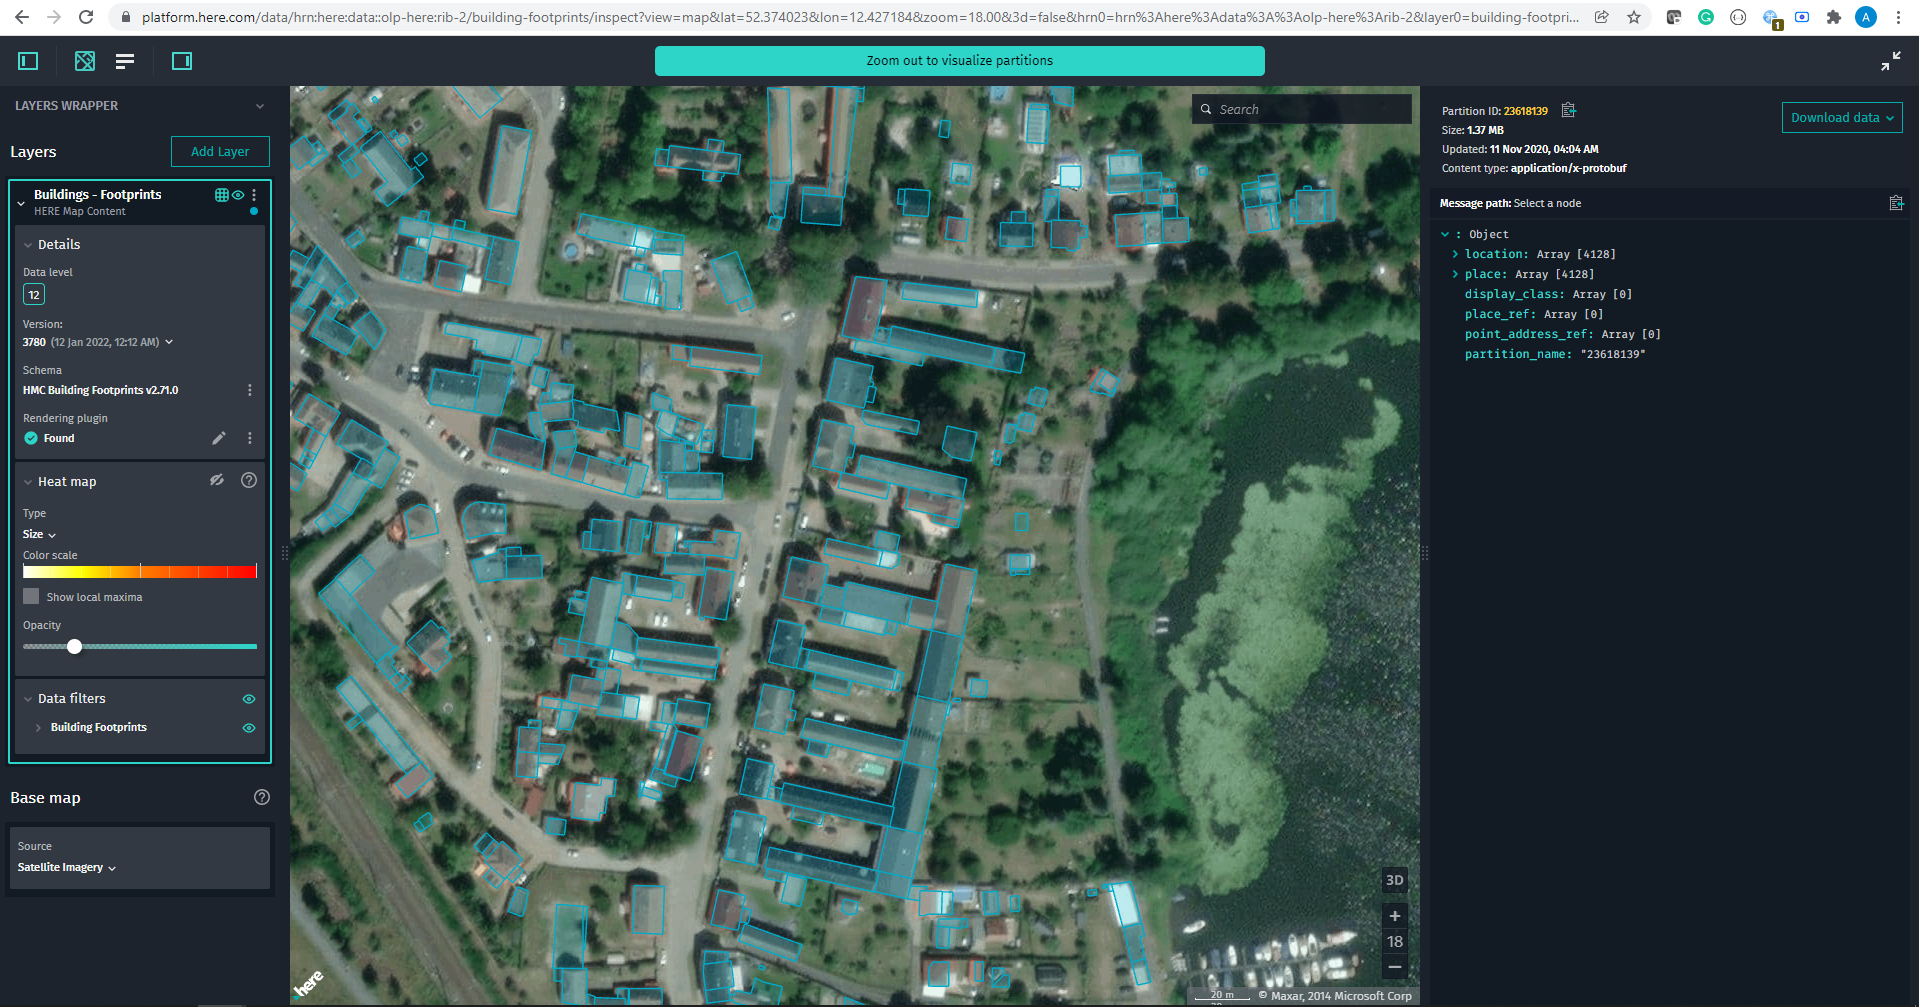Collapse the Buildings - Footprints layer
Image resolution: width=1919 pixels, height=1007 pixels.
click(21, 202)
